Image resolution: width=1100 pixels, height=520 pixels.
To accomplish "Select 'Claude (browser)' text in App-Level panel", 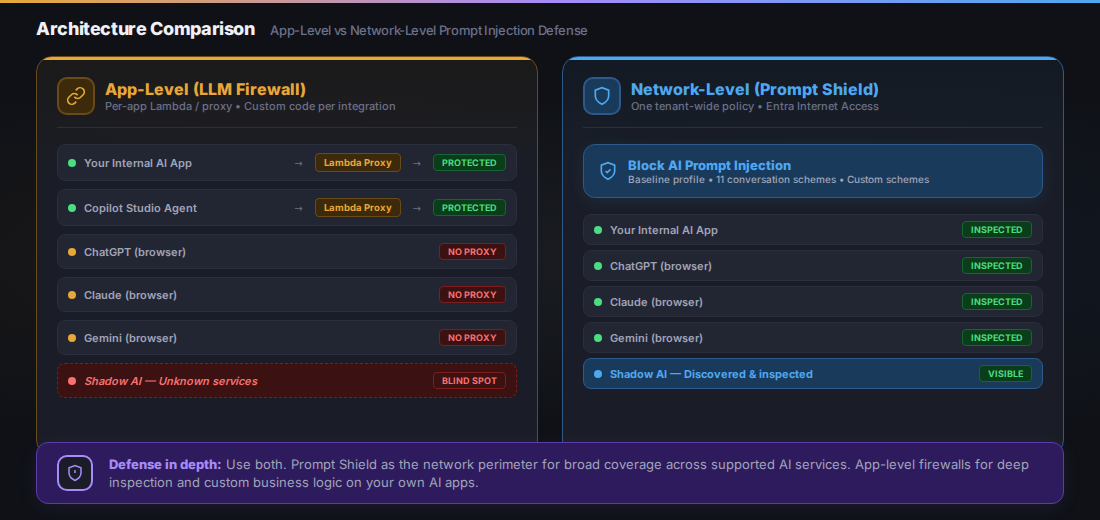I will tap(130, 295).
